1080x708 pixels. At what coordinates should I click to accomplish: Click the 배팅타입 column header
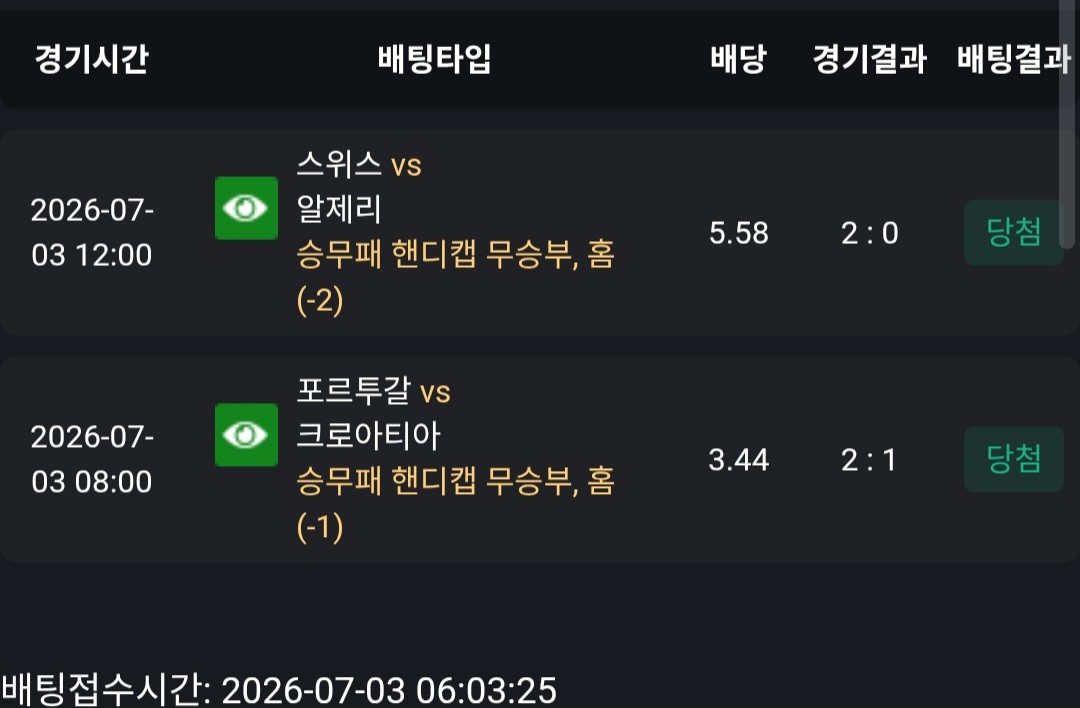coord(435,59)
